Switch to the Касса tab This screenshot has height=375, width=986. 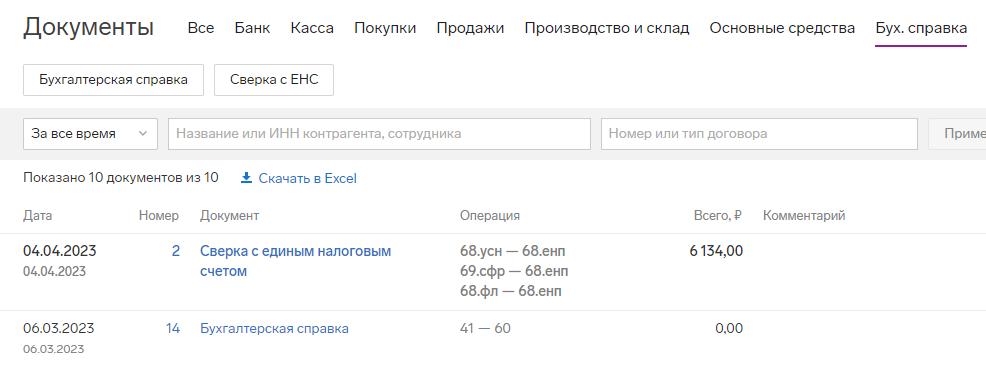pos(312,28)
